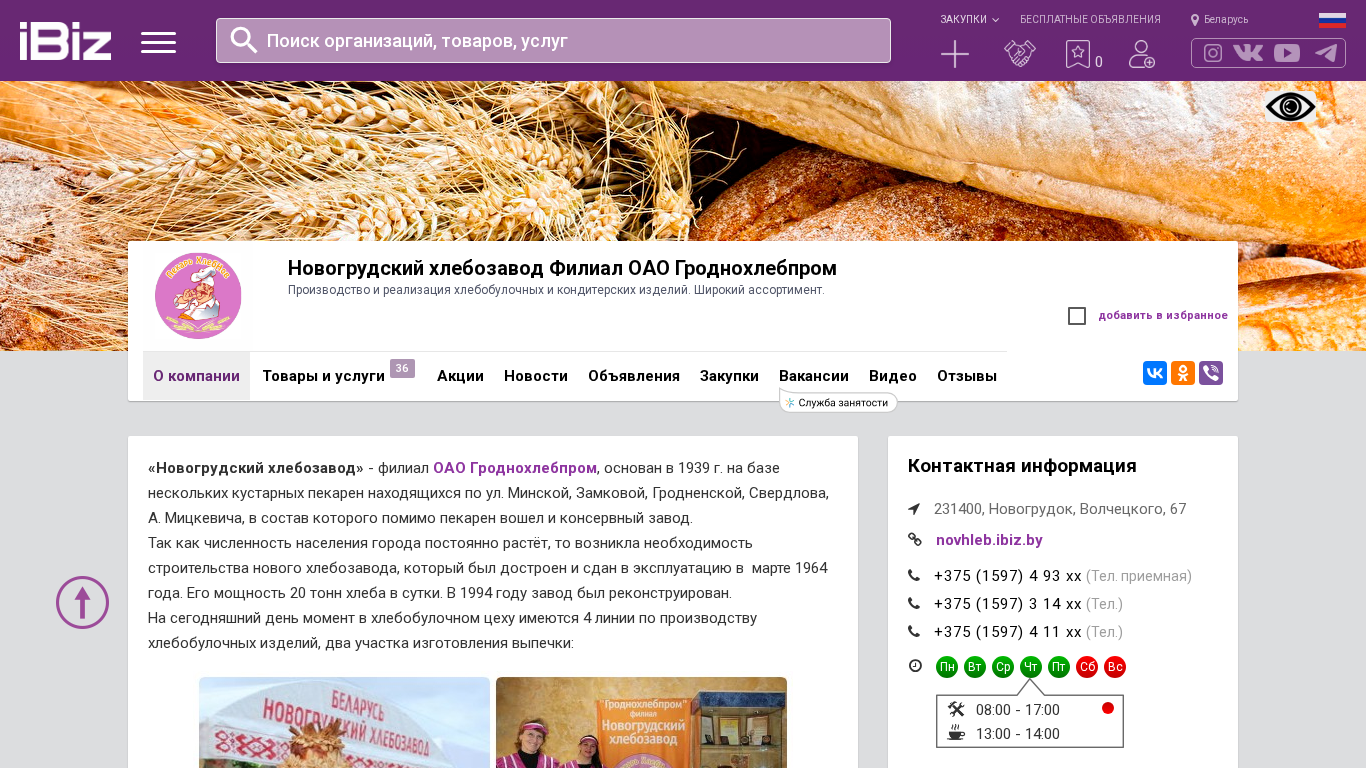The height and width of the screenshot is (768, 1366).
Task: Visit novhleb.ibiz.by website link
Action: 989,540
